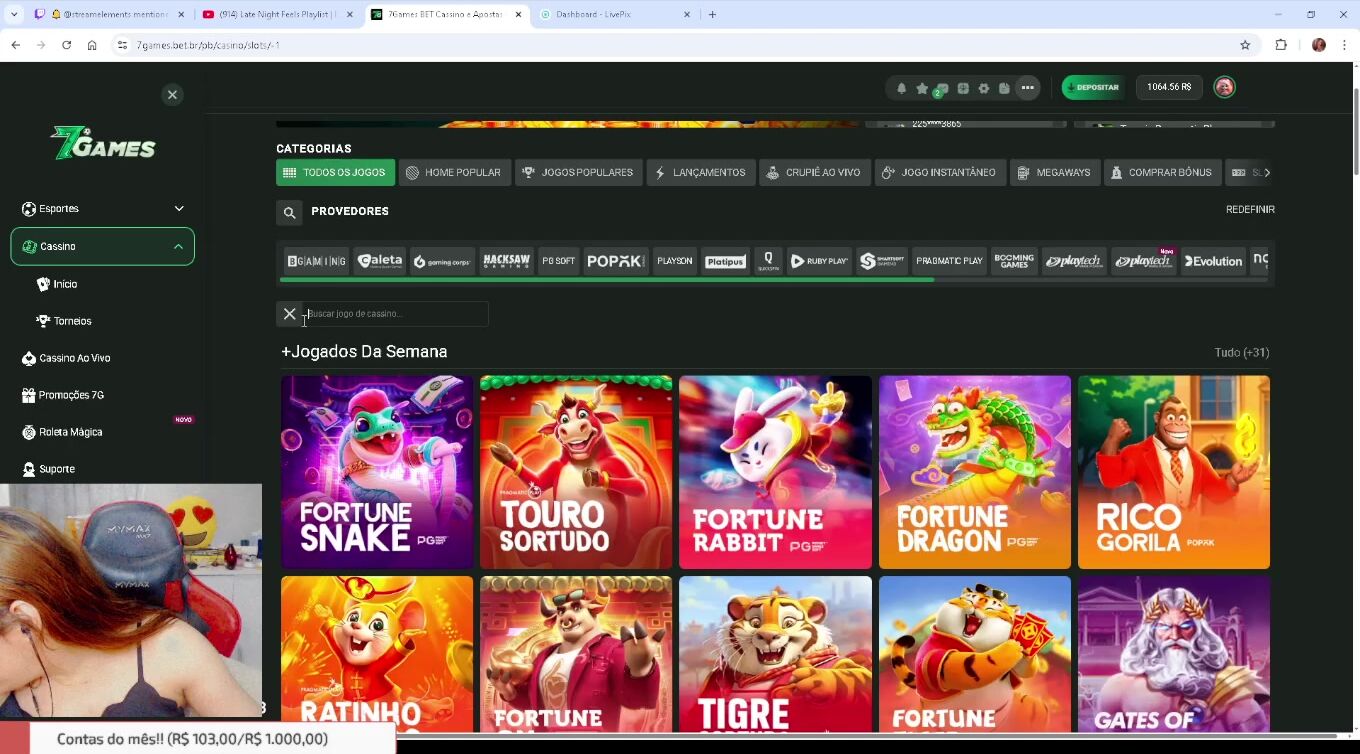Open documents icon in header toolbar

point(1004,88)
